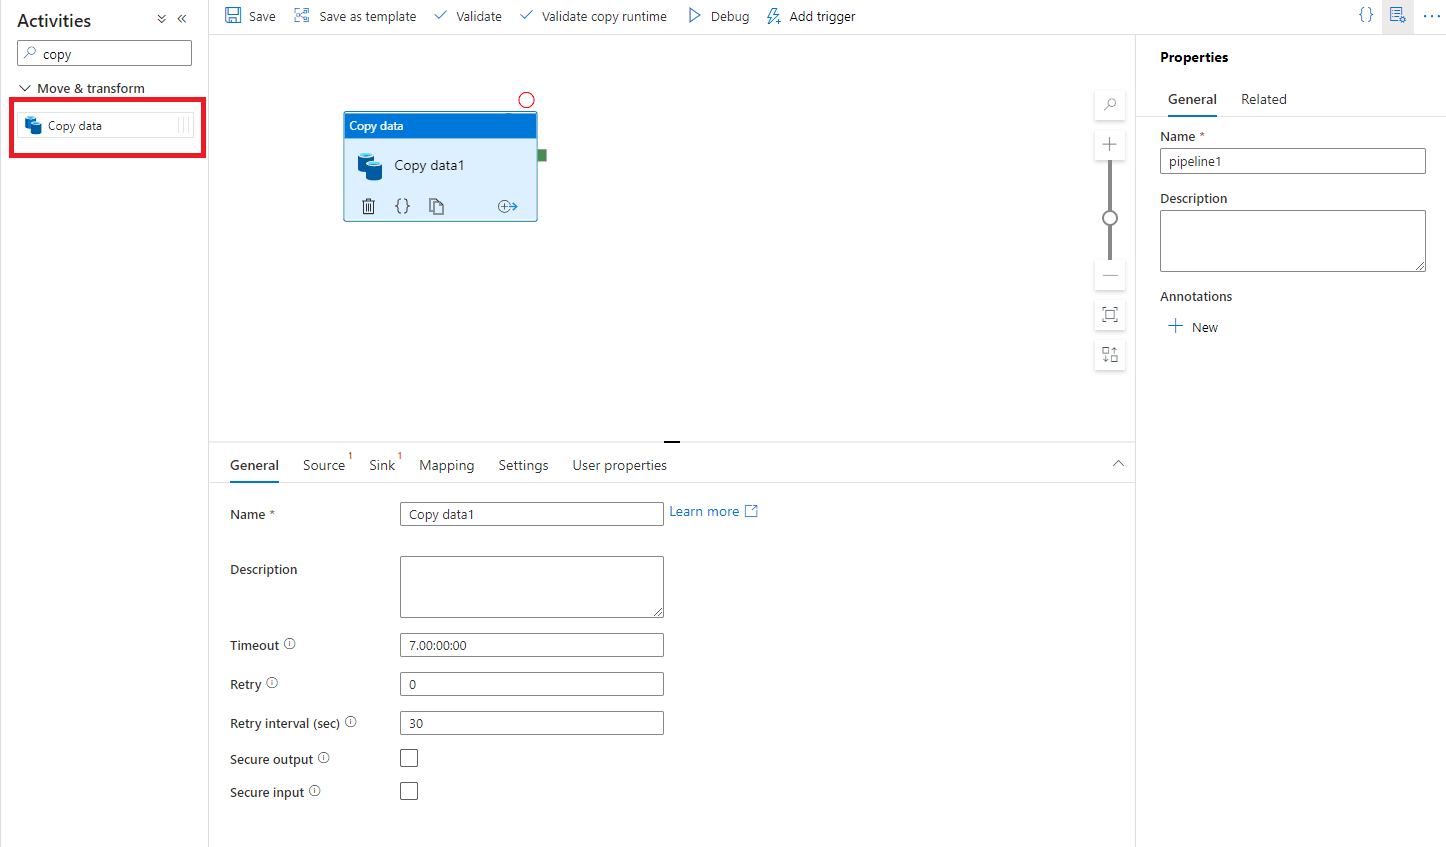Screen dimensions: 1446x847
Task: Collapse the activity settings bottom panel
Action: click(1118, 463)
